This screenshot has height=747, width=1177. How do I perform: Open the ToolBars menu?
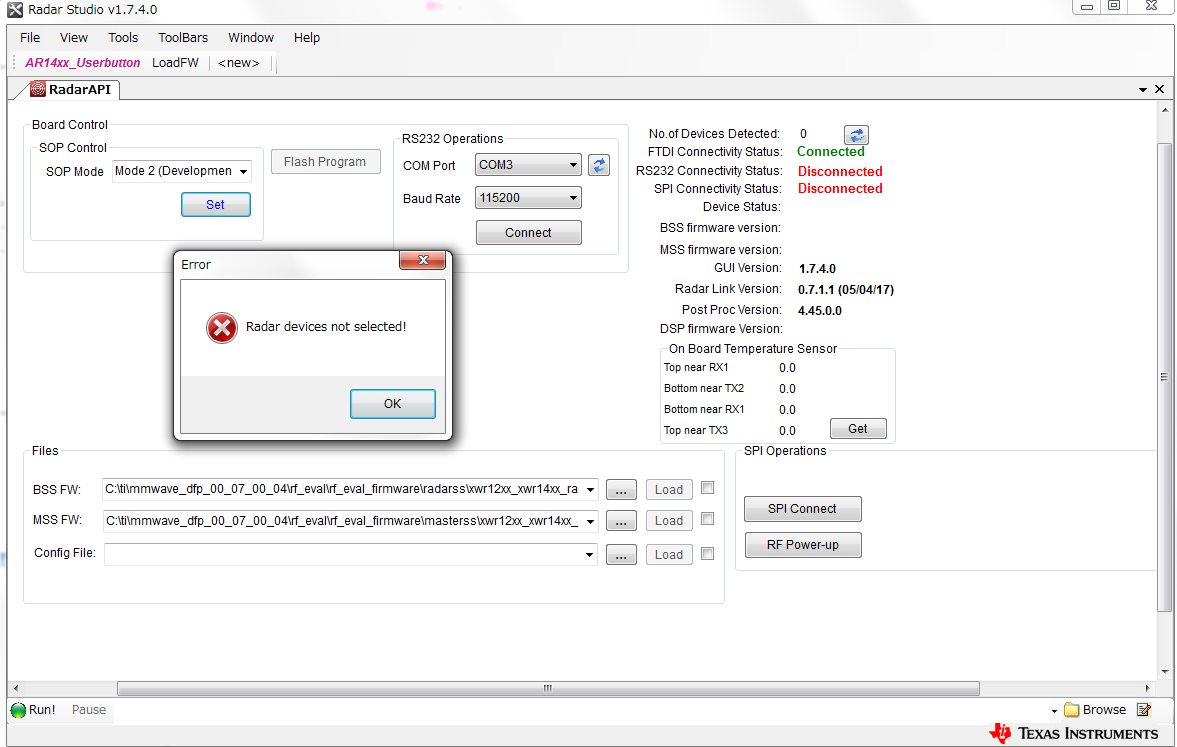coord(183,38)
